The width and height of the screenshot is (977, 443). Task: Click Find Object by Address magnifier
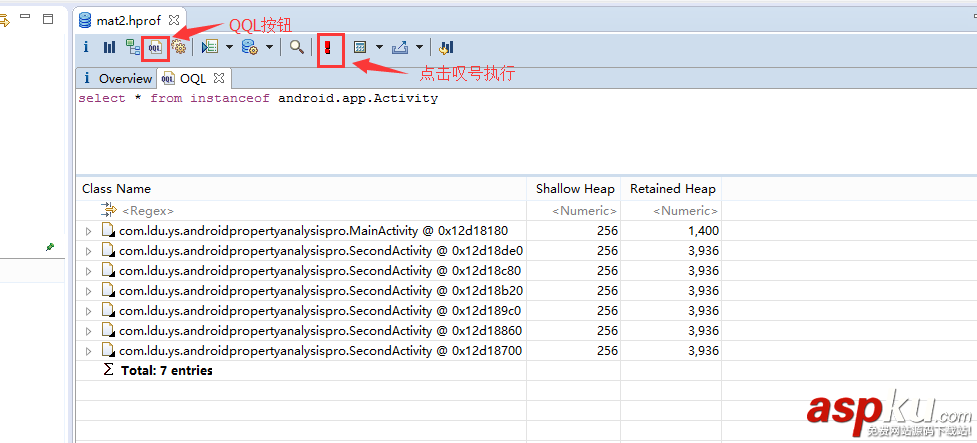coord(297,47)
